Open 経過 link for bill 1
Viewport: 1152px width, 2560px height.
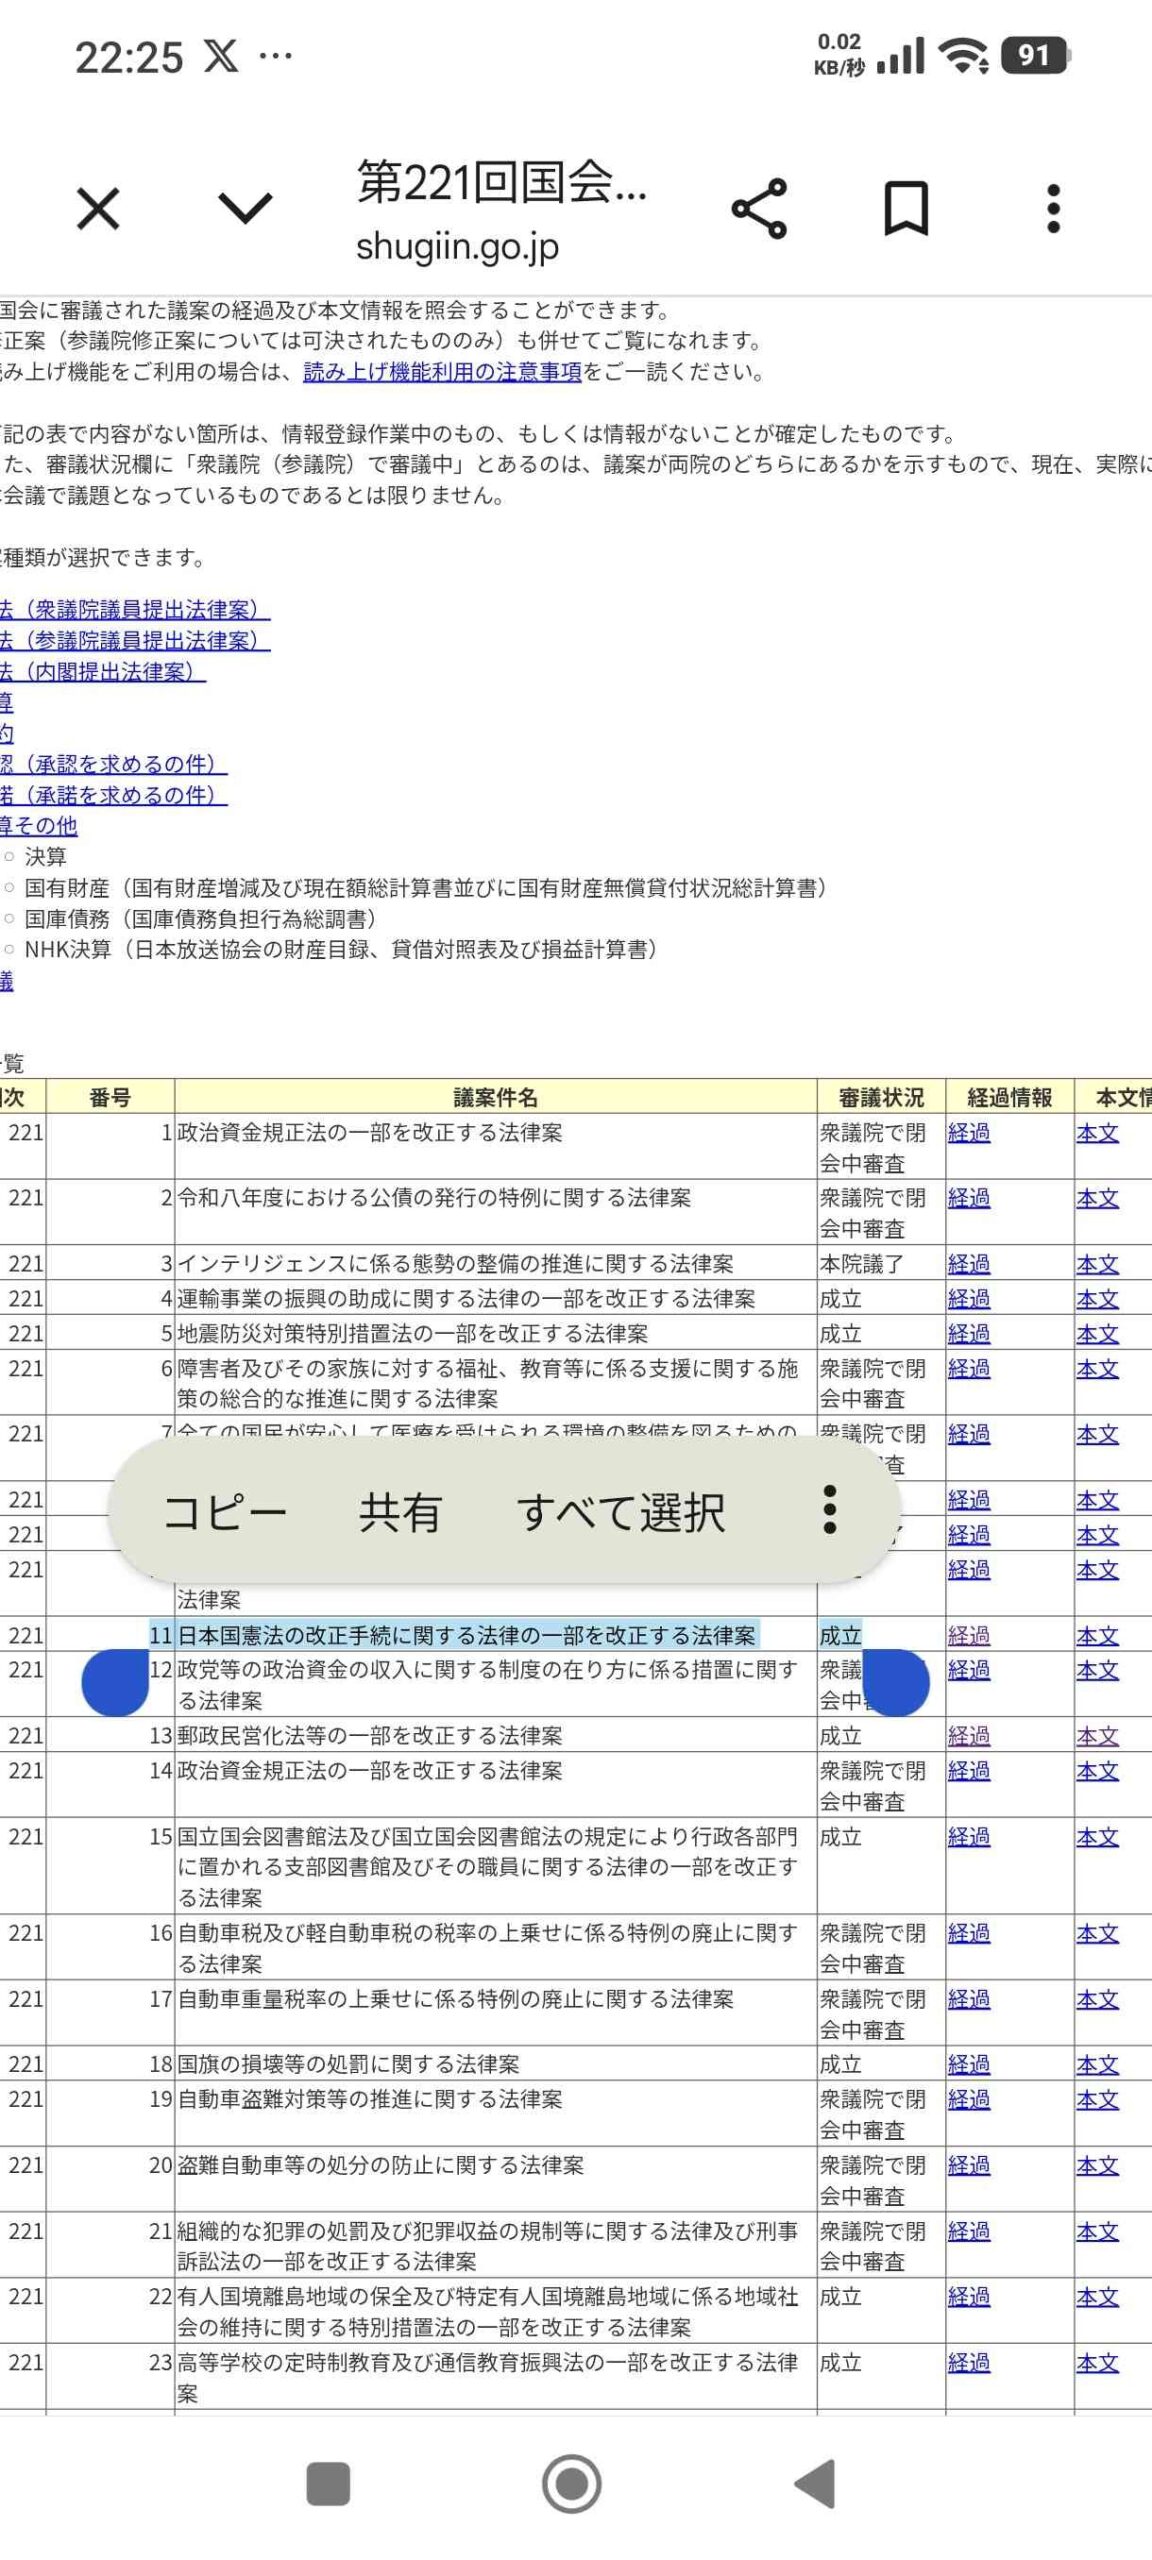point(969,1132)
